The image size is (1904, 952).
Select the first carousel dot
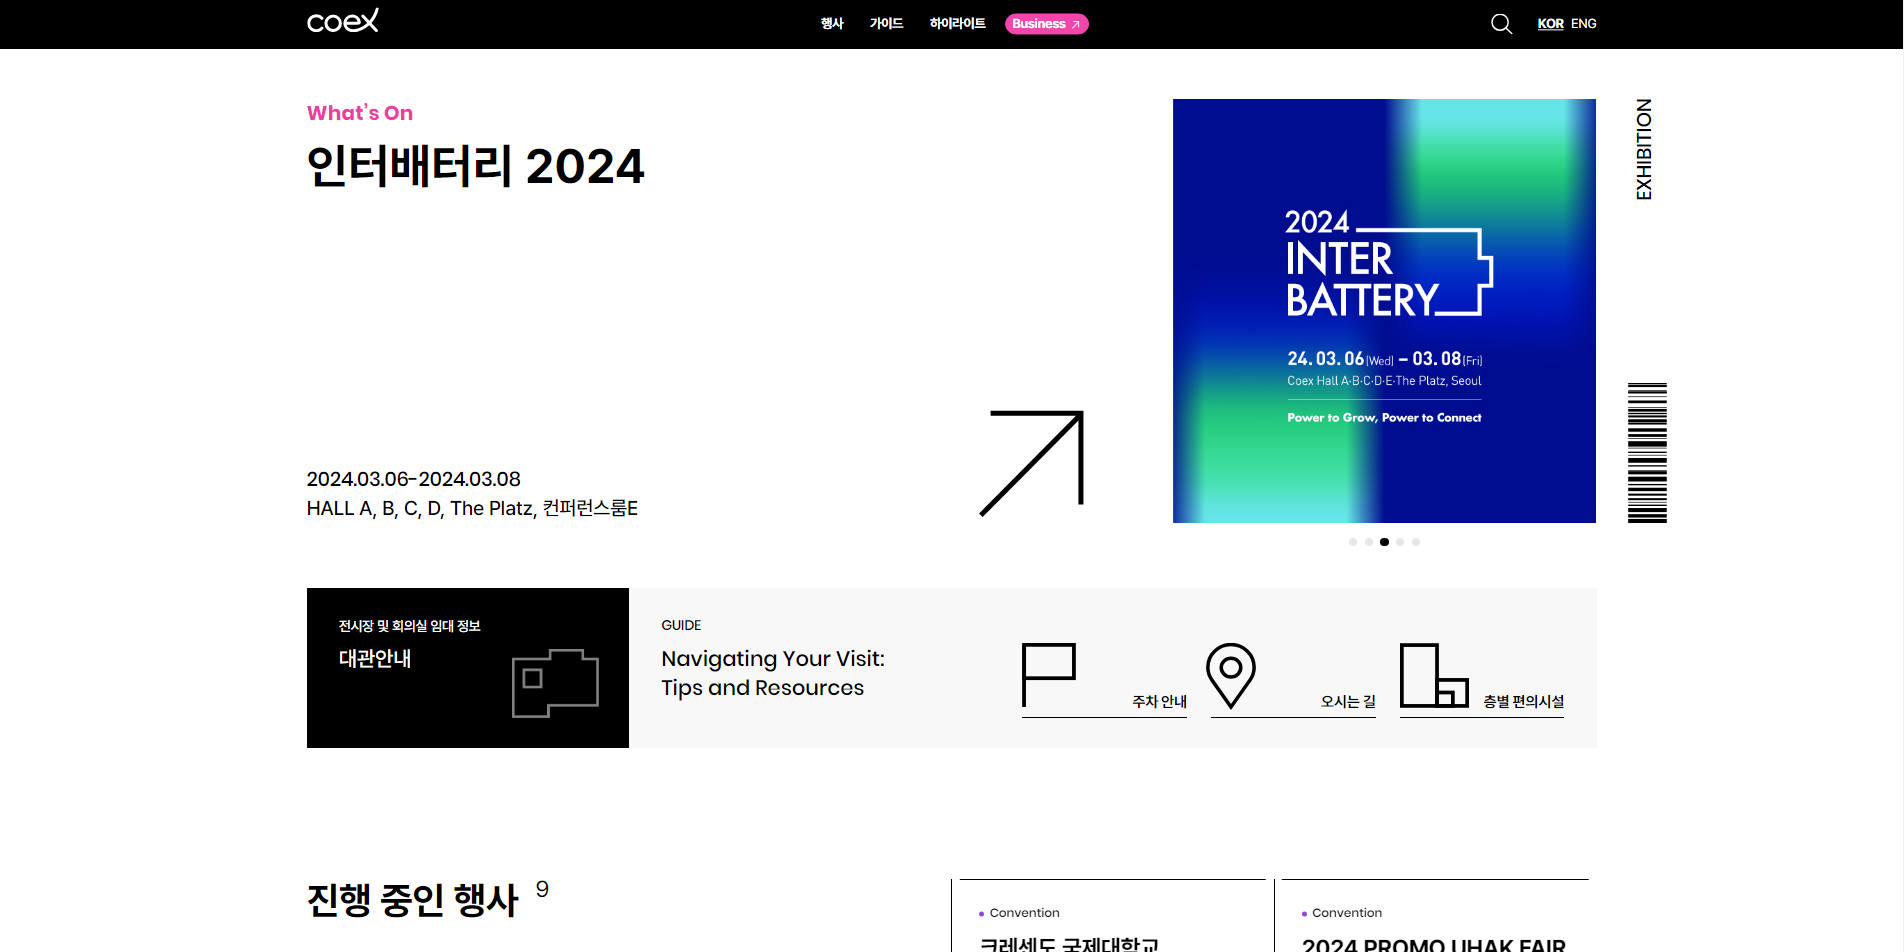1353,542
